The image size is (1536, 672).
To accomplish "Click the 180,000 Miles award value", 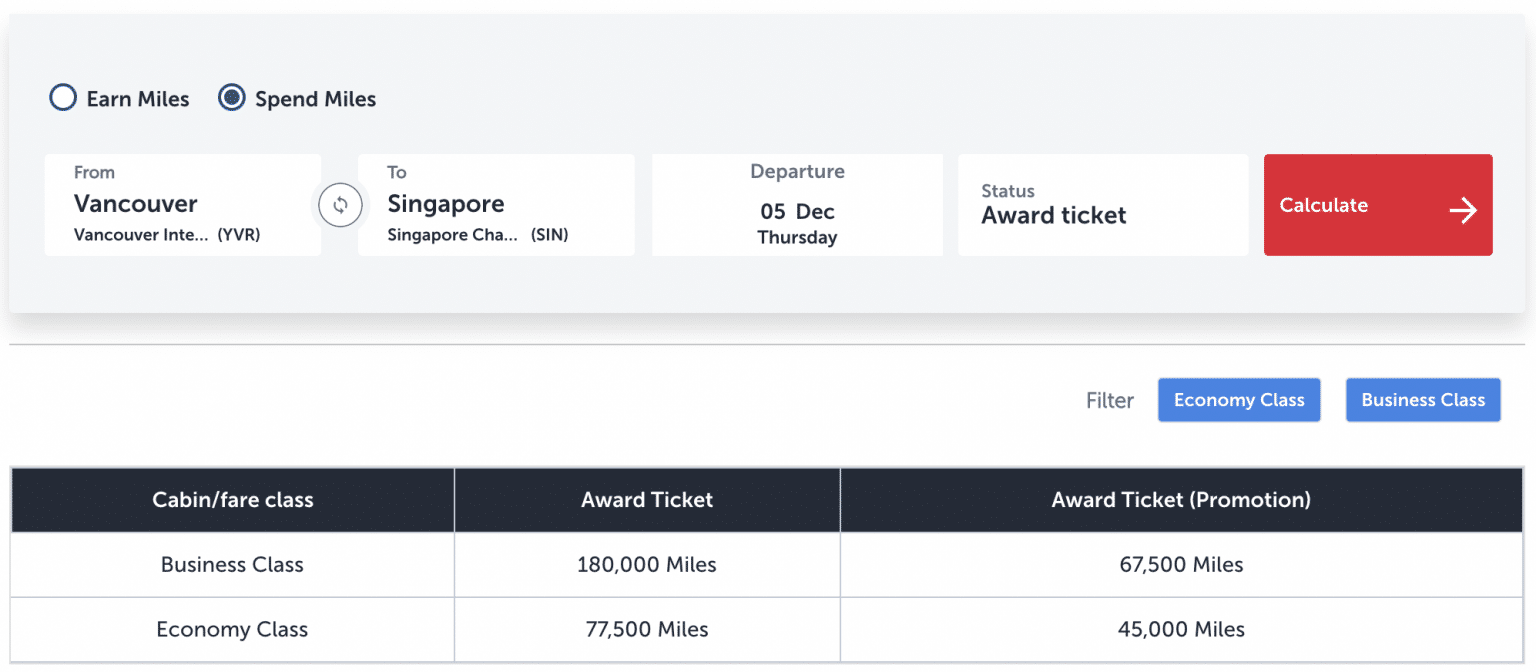I will [x=647, y=564].
